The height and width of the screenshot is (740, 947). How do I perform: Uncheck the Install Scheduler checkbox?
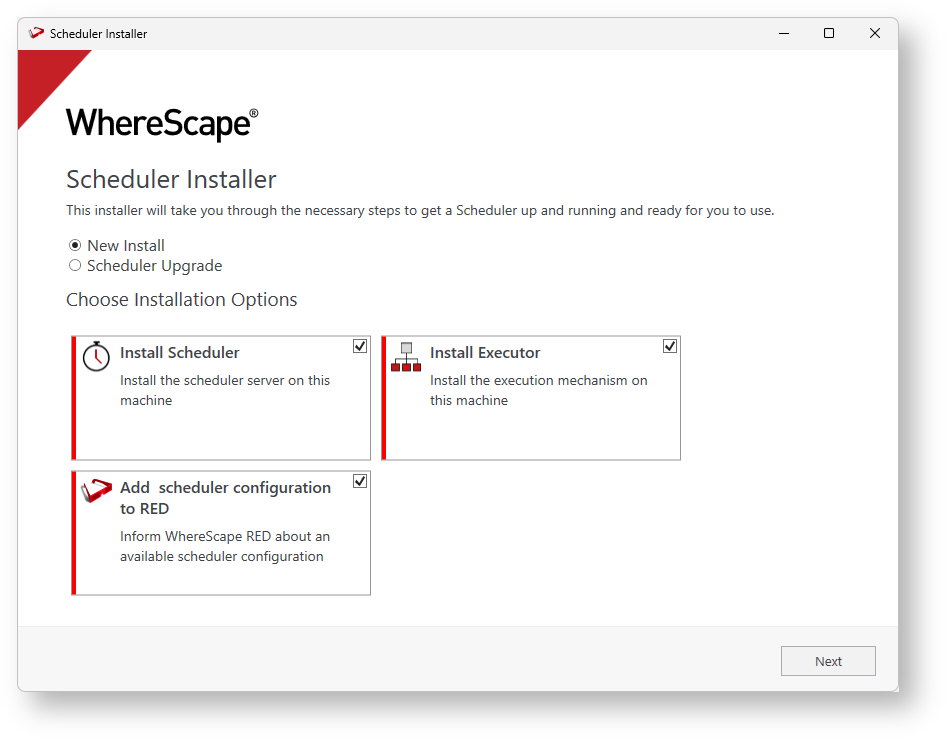[x=360, y=346]
